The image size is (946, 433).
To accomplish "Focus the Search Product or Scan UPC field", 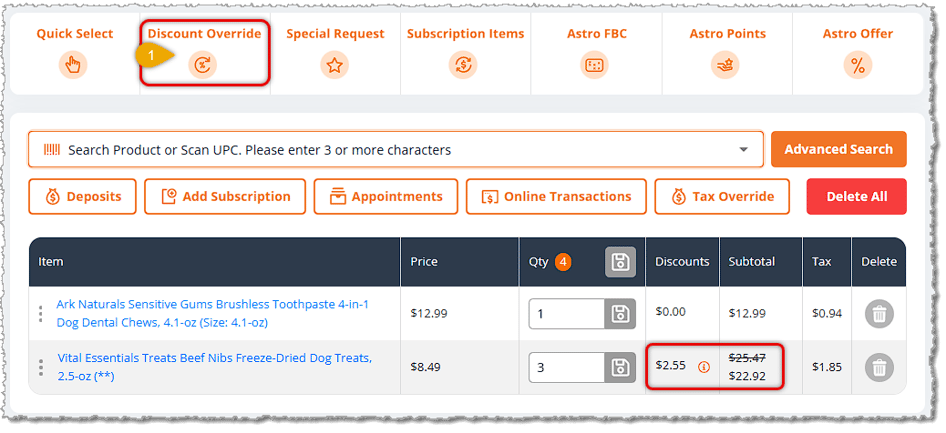I will (x=396, y=150).
